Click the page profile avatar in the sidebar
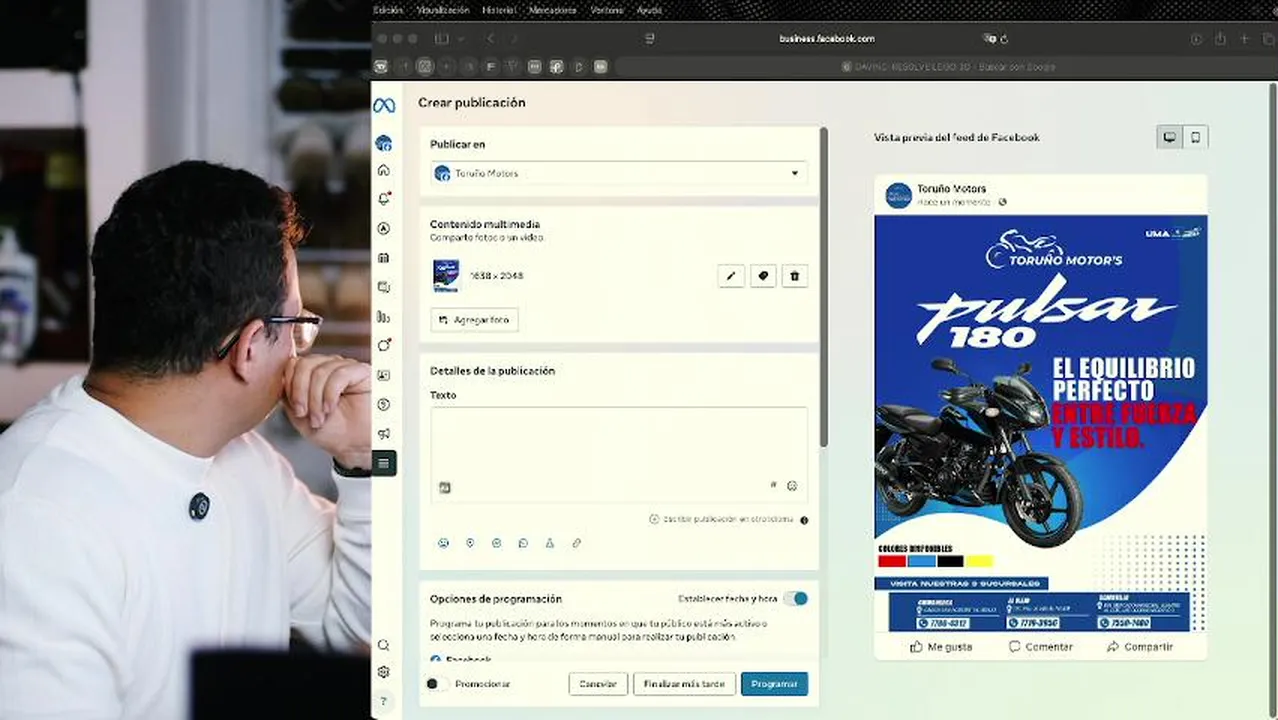This screenshot has width=1278, height=720. pyautogui.click(x=384, y=143)
